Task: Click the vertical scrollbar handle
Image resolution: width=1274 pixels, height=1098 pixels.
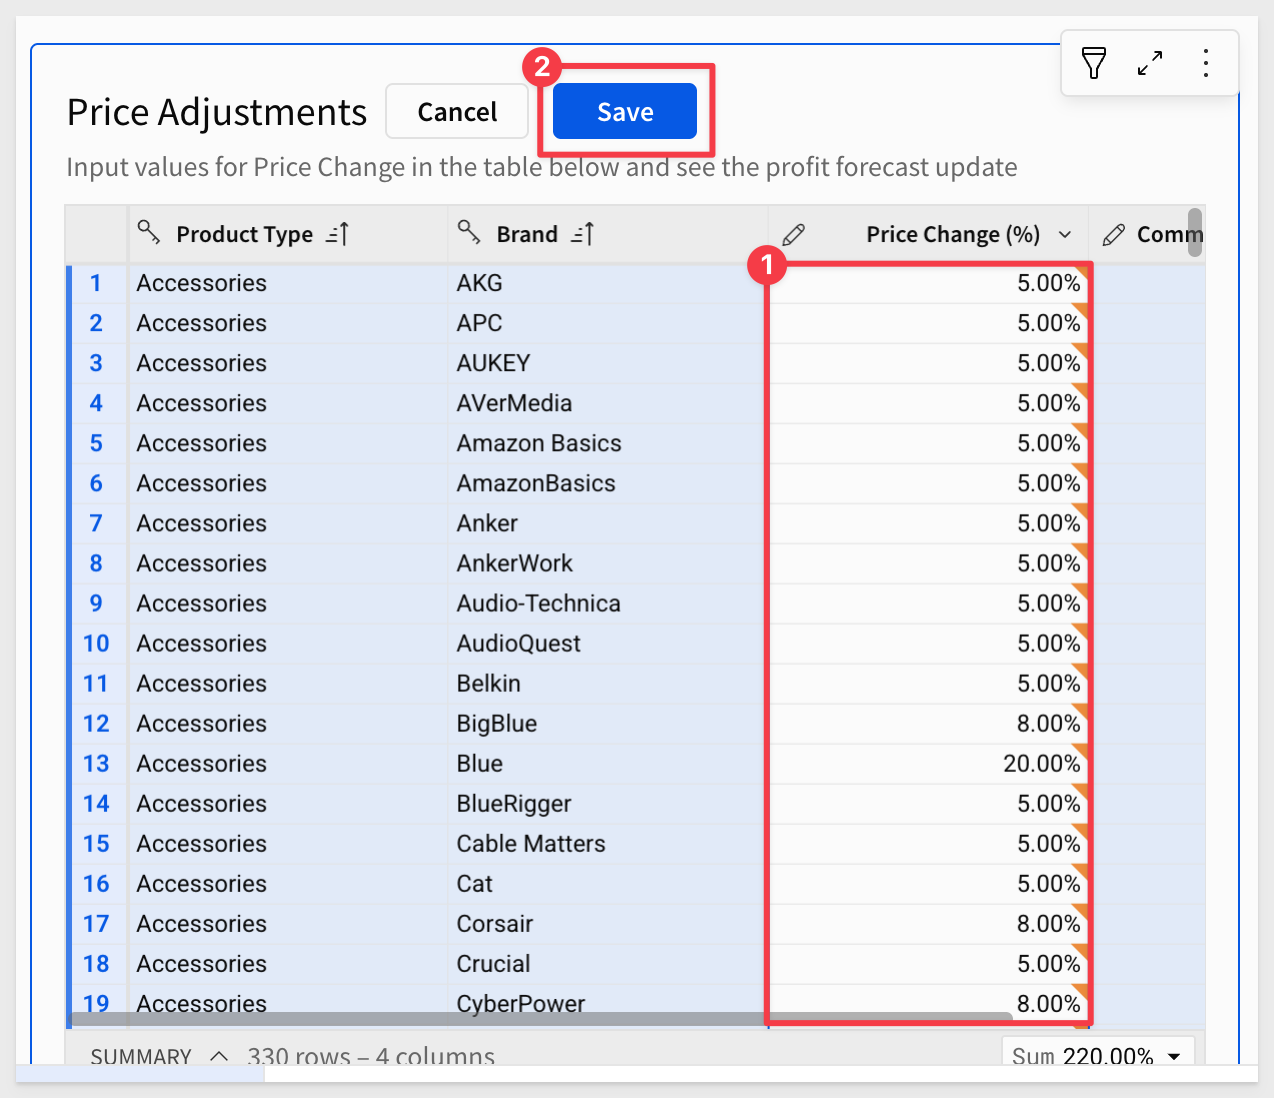Action: (1195, 232)
